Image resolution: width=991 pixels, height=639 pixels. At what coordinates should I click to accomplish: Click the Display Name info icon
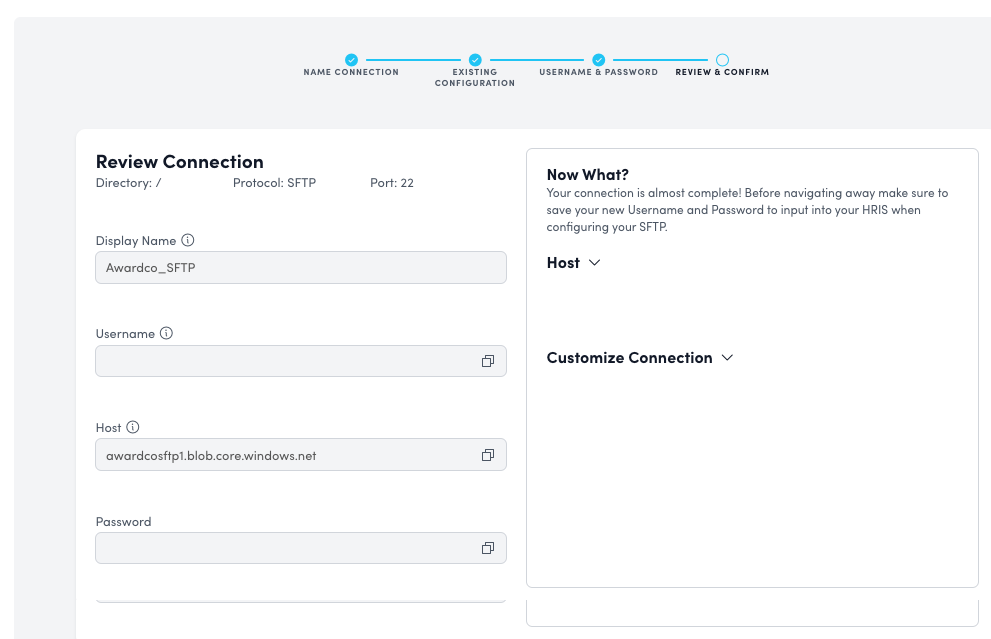188,240
